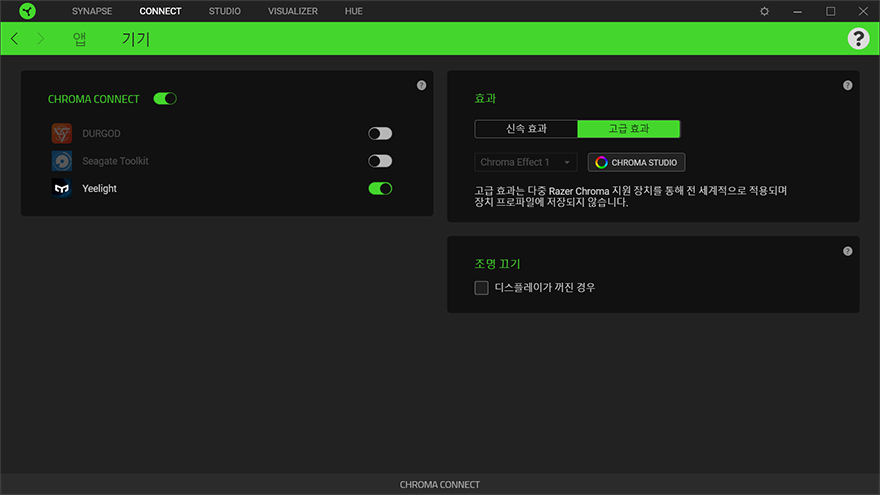
Task: Click the bottom CHROMA CONNECT status text
Action: click(x=440, y=484)
